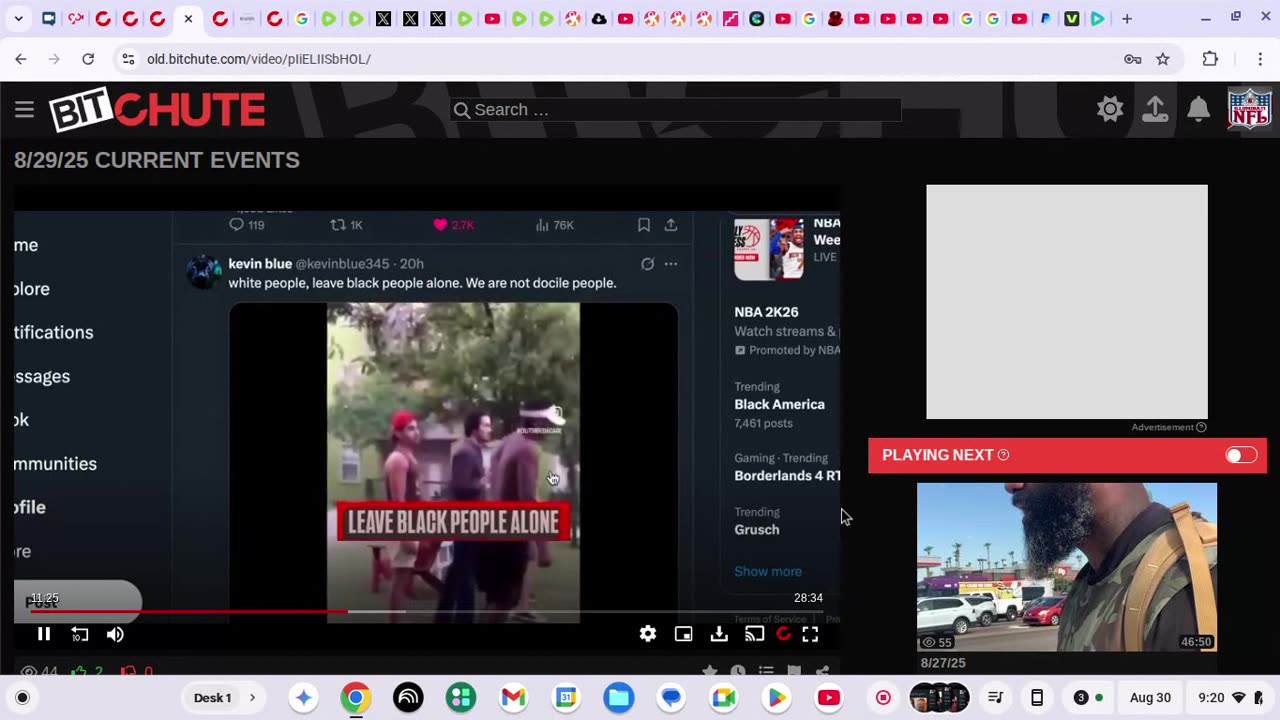1280x720 pixels.
Task: Go back in Chrome
Action: [21, 59]
